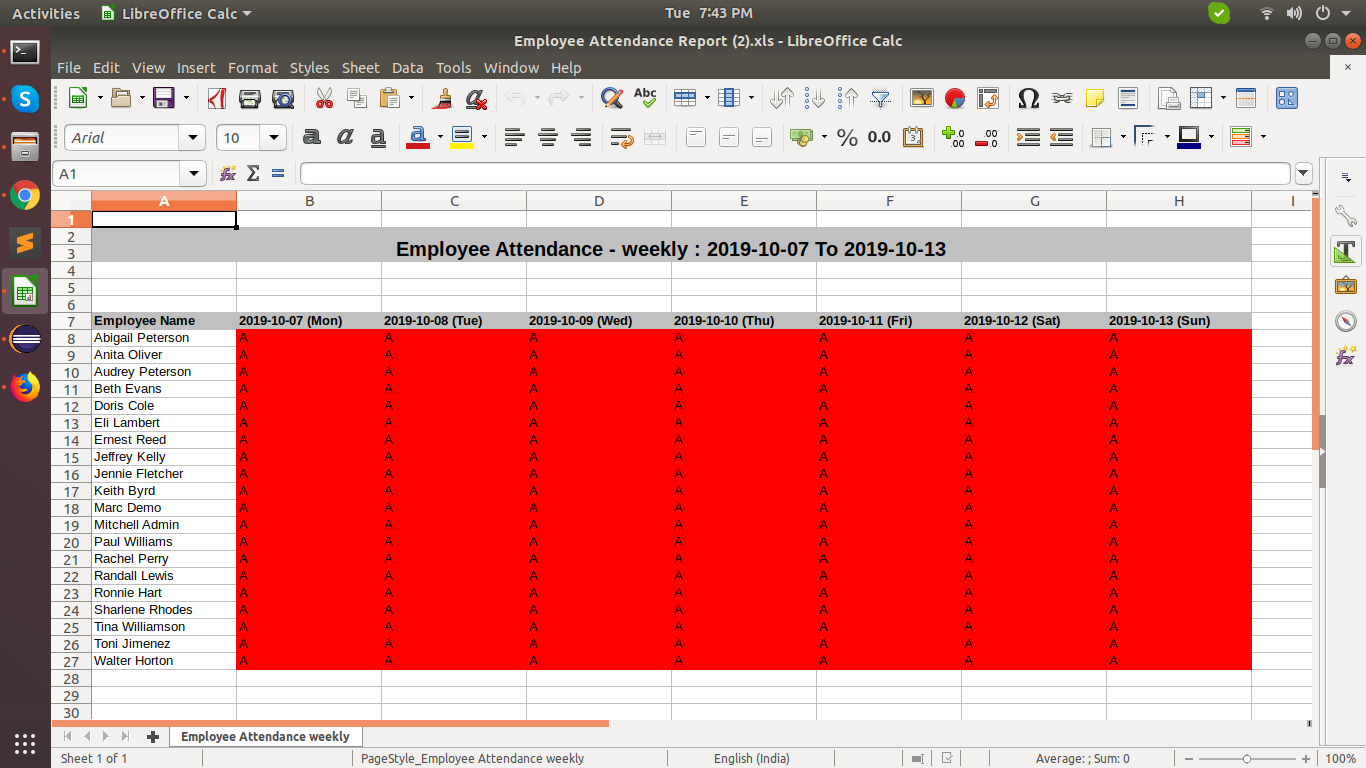Click the Insert Hyperlink chain icon
Image resolution: width=1366 pixels, height=768 pixels.
click(x=1061, y=98)
